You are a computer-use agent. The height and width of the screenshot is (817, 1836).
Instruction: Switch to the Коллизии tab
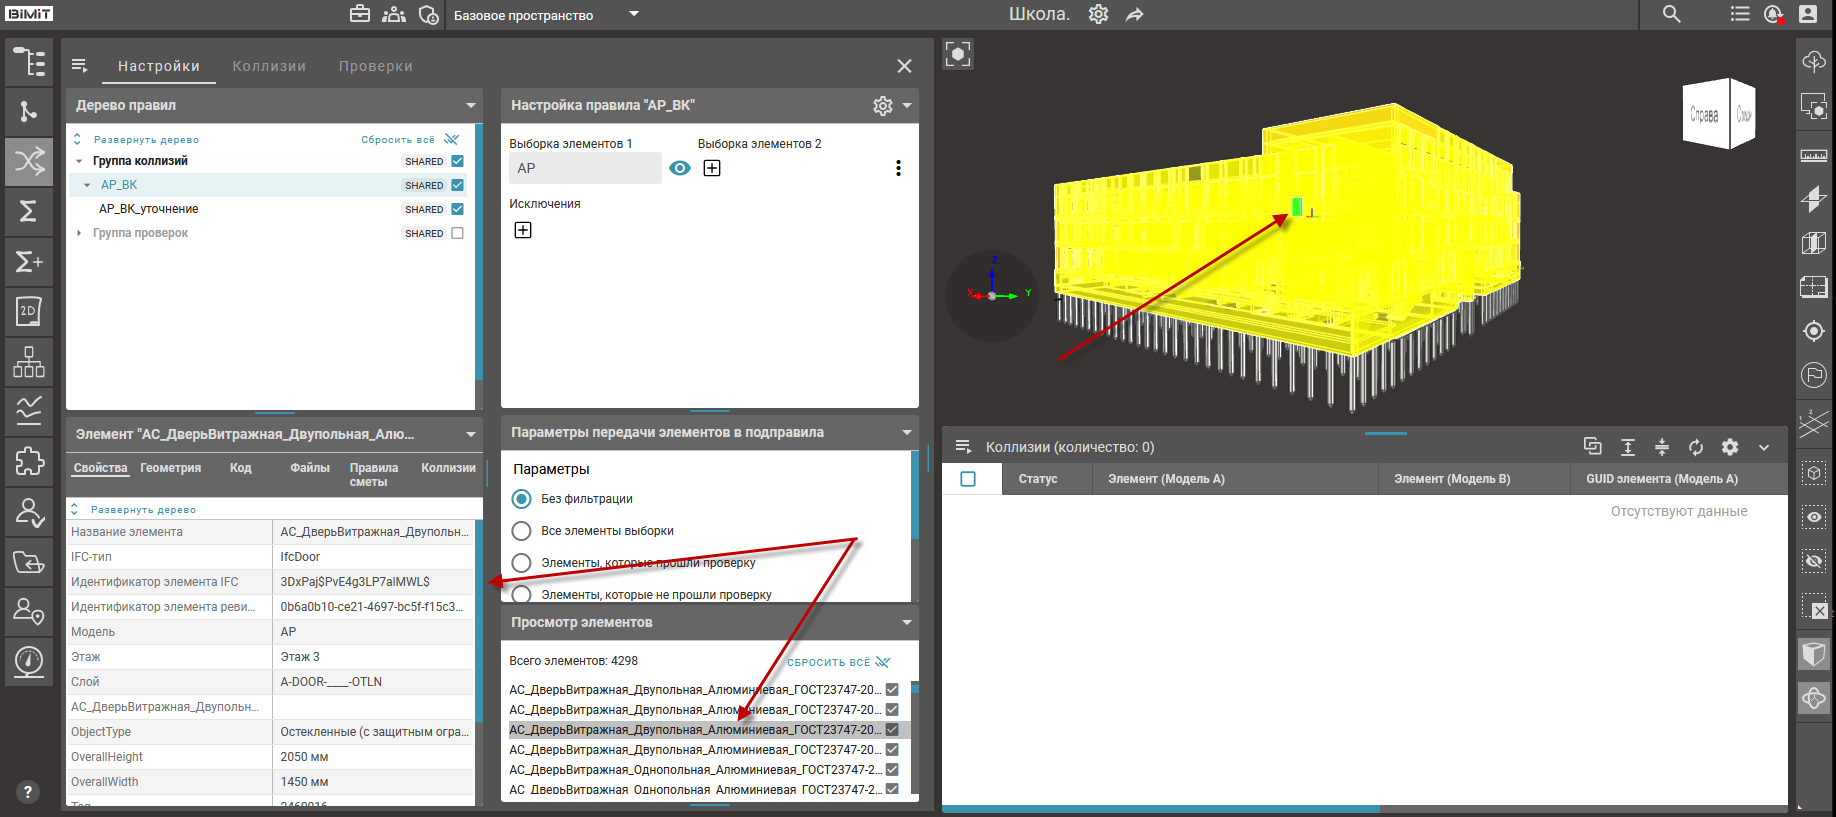(x=269, y=66)
